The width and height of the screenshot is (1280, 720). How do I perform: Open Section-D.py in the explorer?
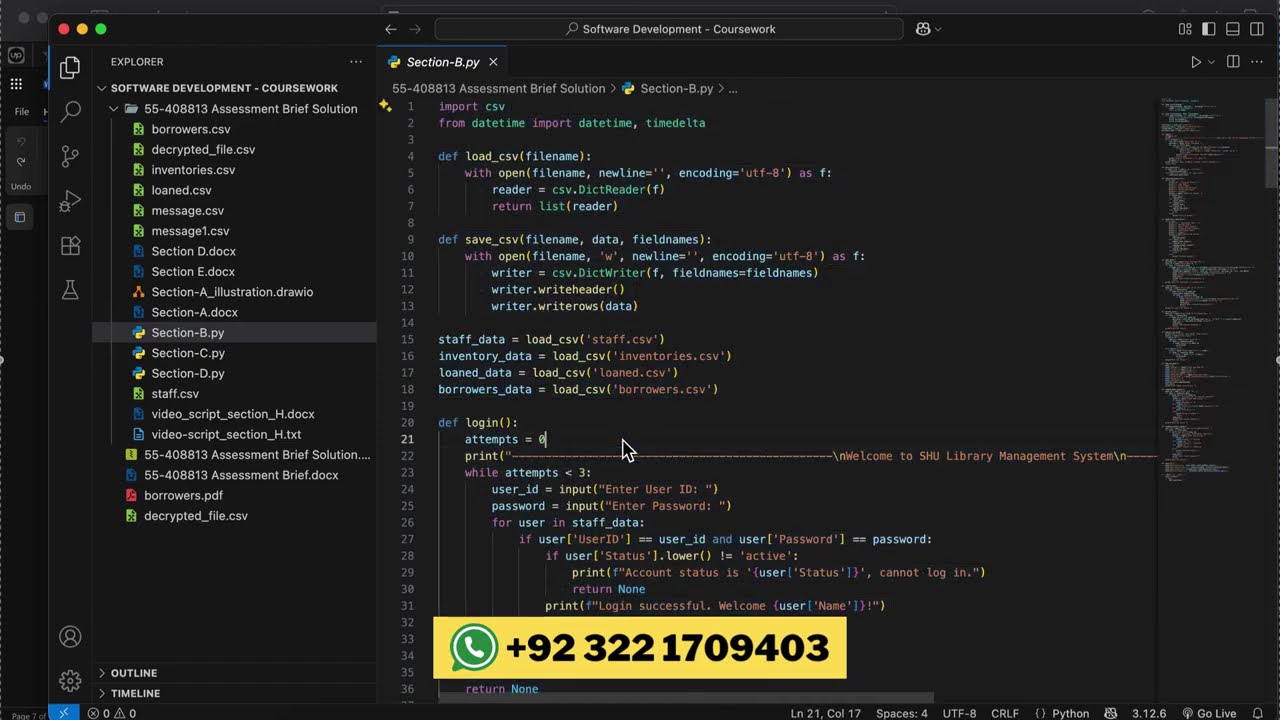[x=188, y=373]
